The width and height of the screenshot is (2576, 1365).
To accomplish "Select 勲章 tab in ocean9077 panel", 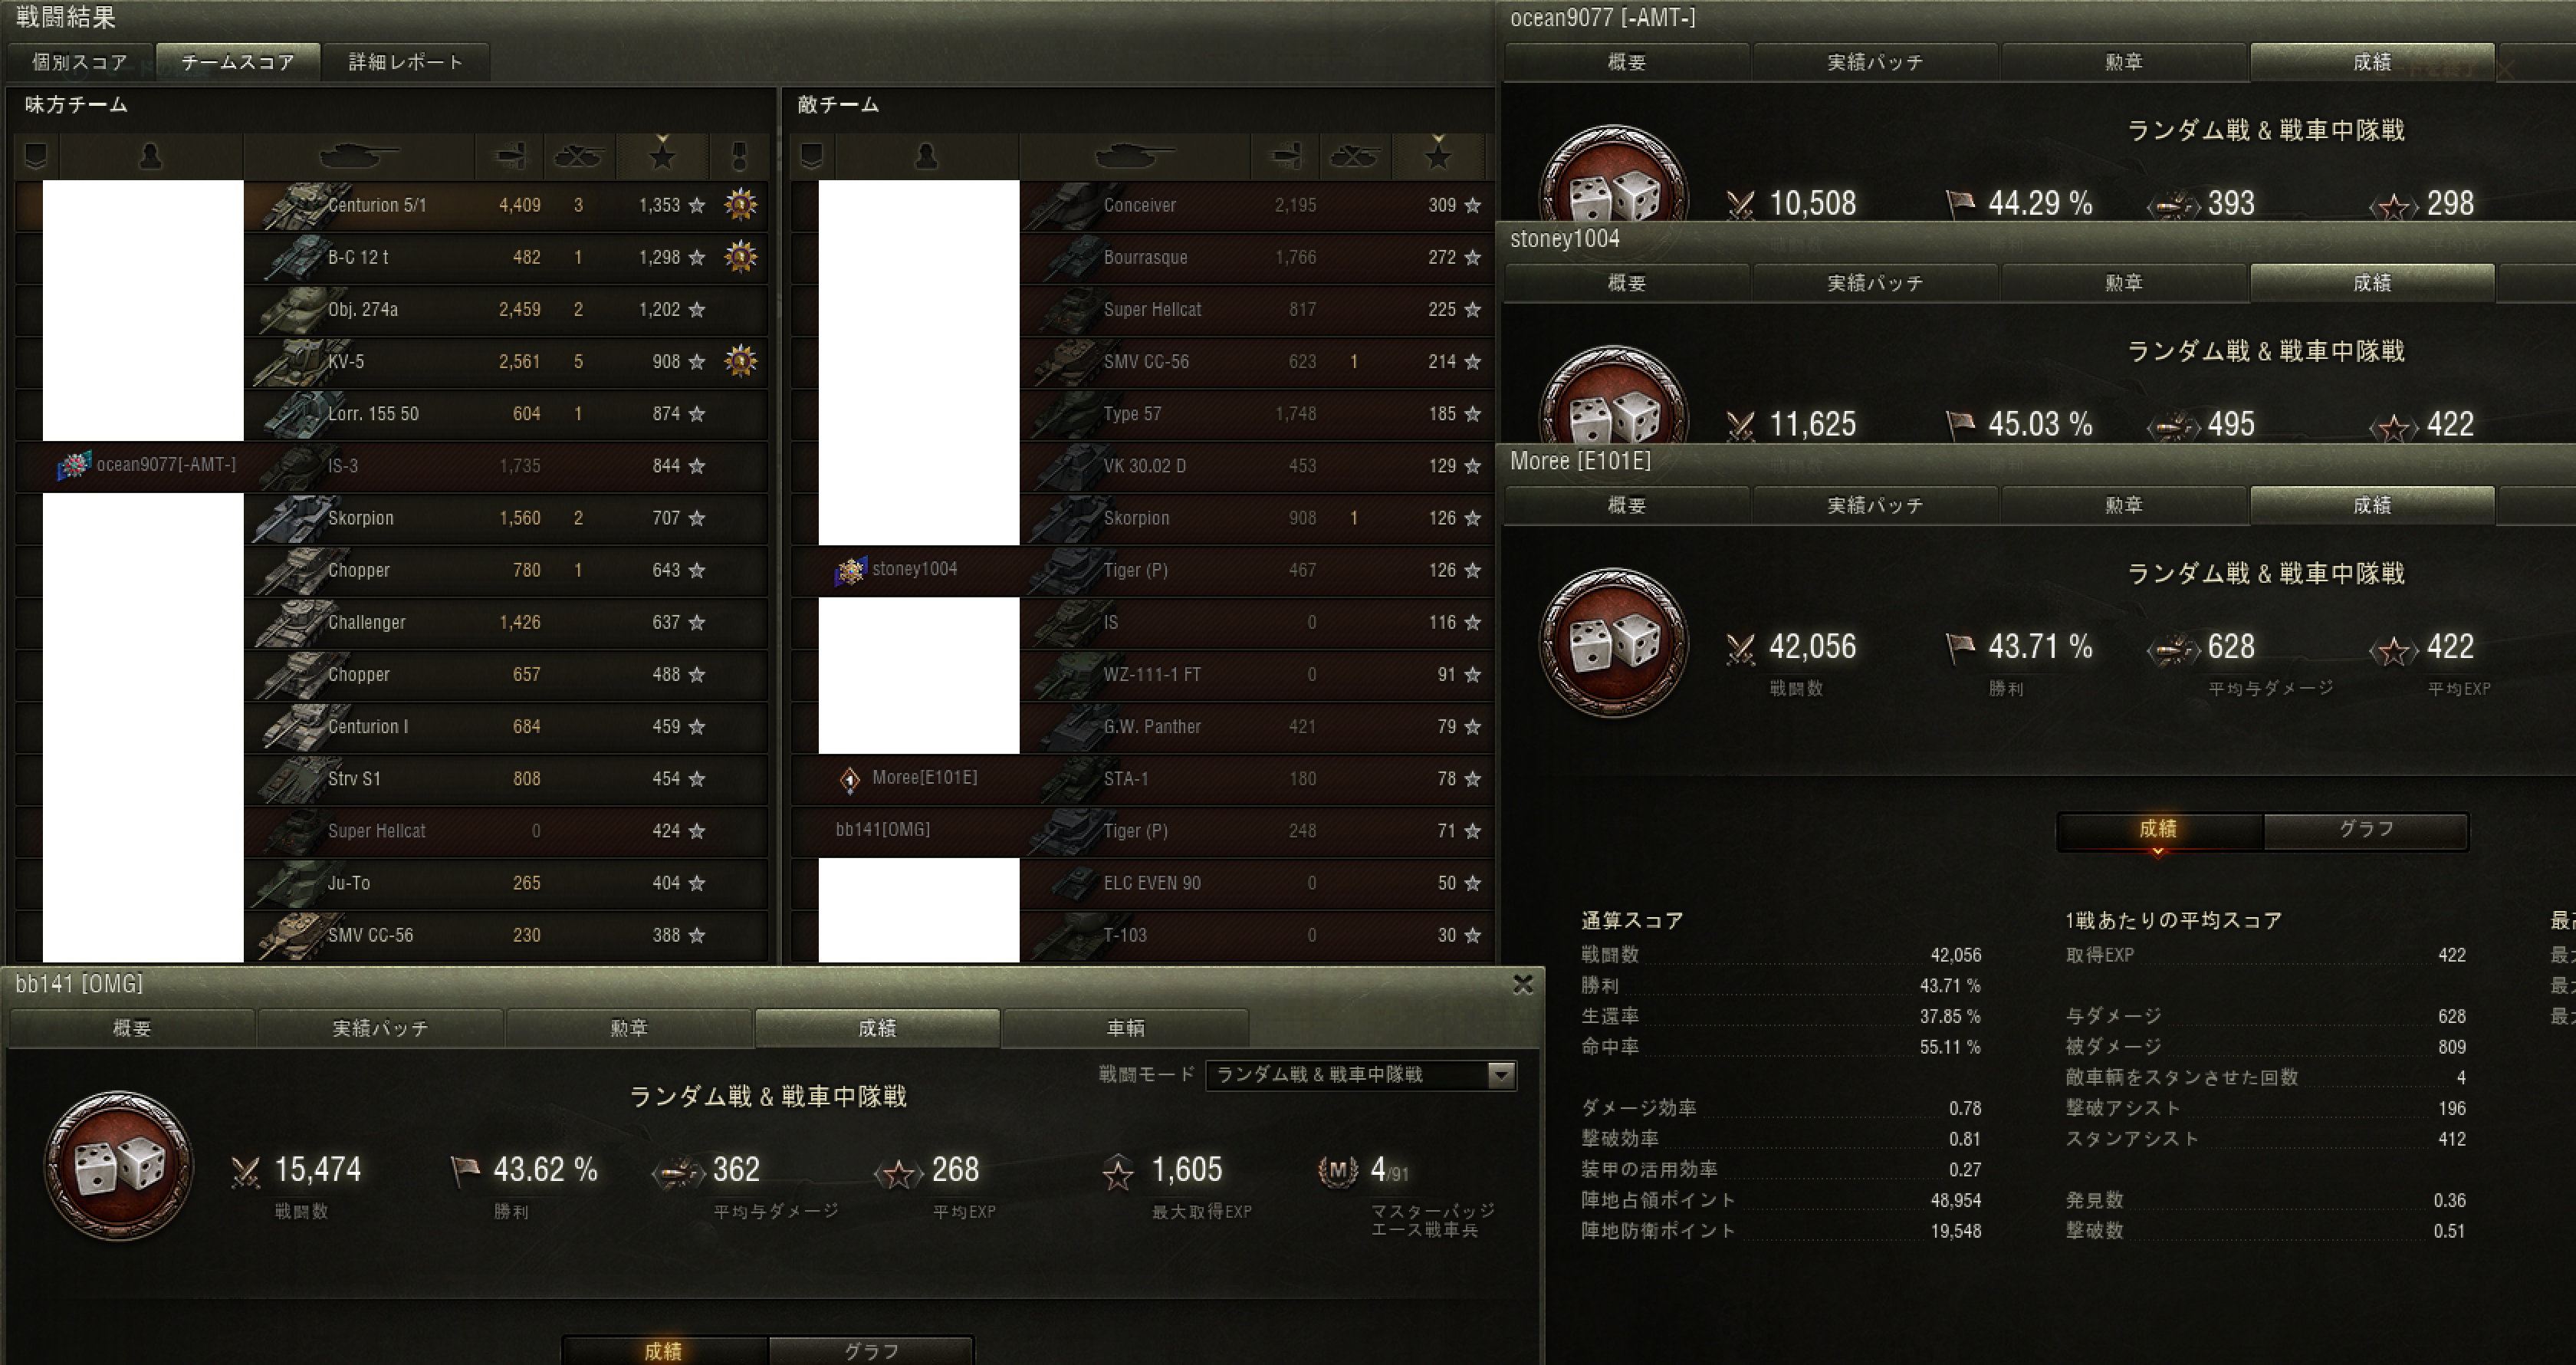I will pyautogui.click(x=2124, y=62).
